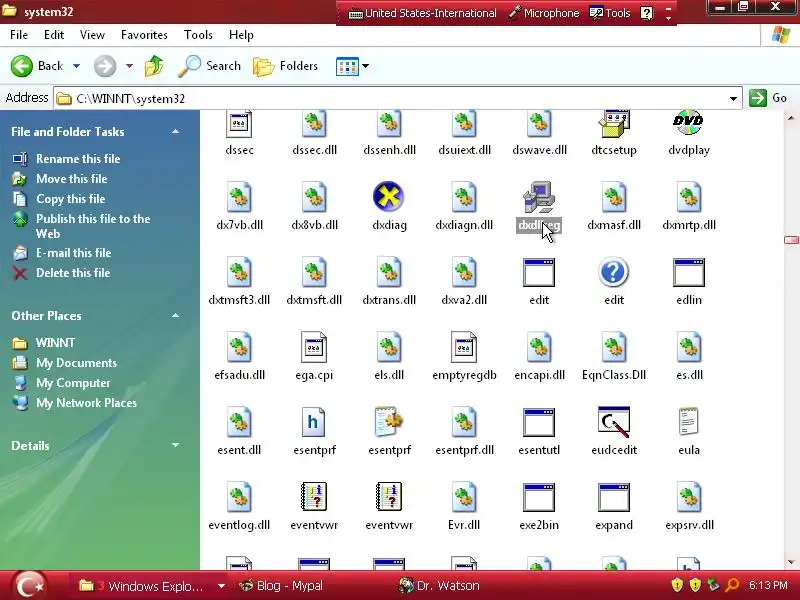Click the Back navigation button
This screenshot has height=600, width=800.
[x=37, y=66]
